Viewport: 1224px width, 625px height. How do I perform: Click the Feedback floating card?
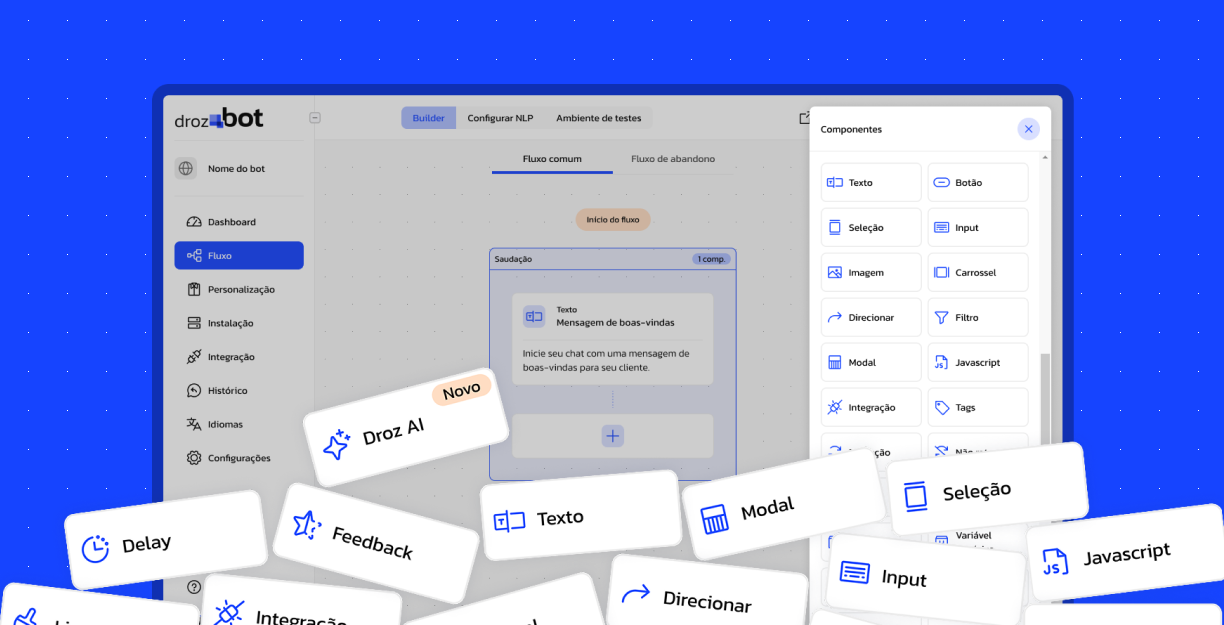coord(376,542)
